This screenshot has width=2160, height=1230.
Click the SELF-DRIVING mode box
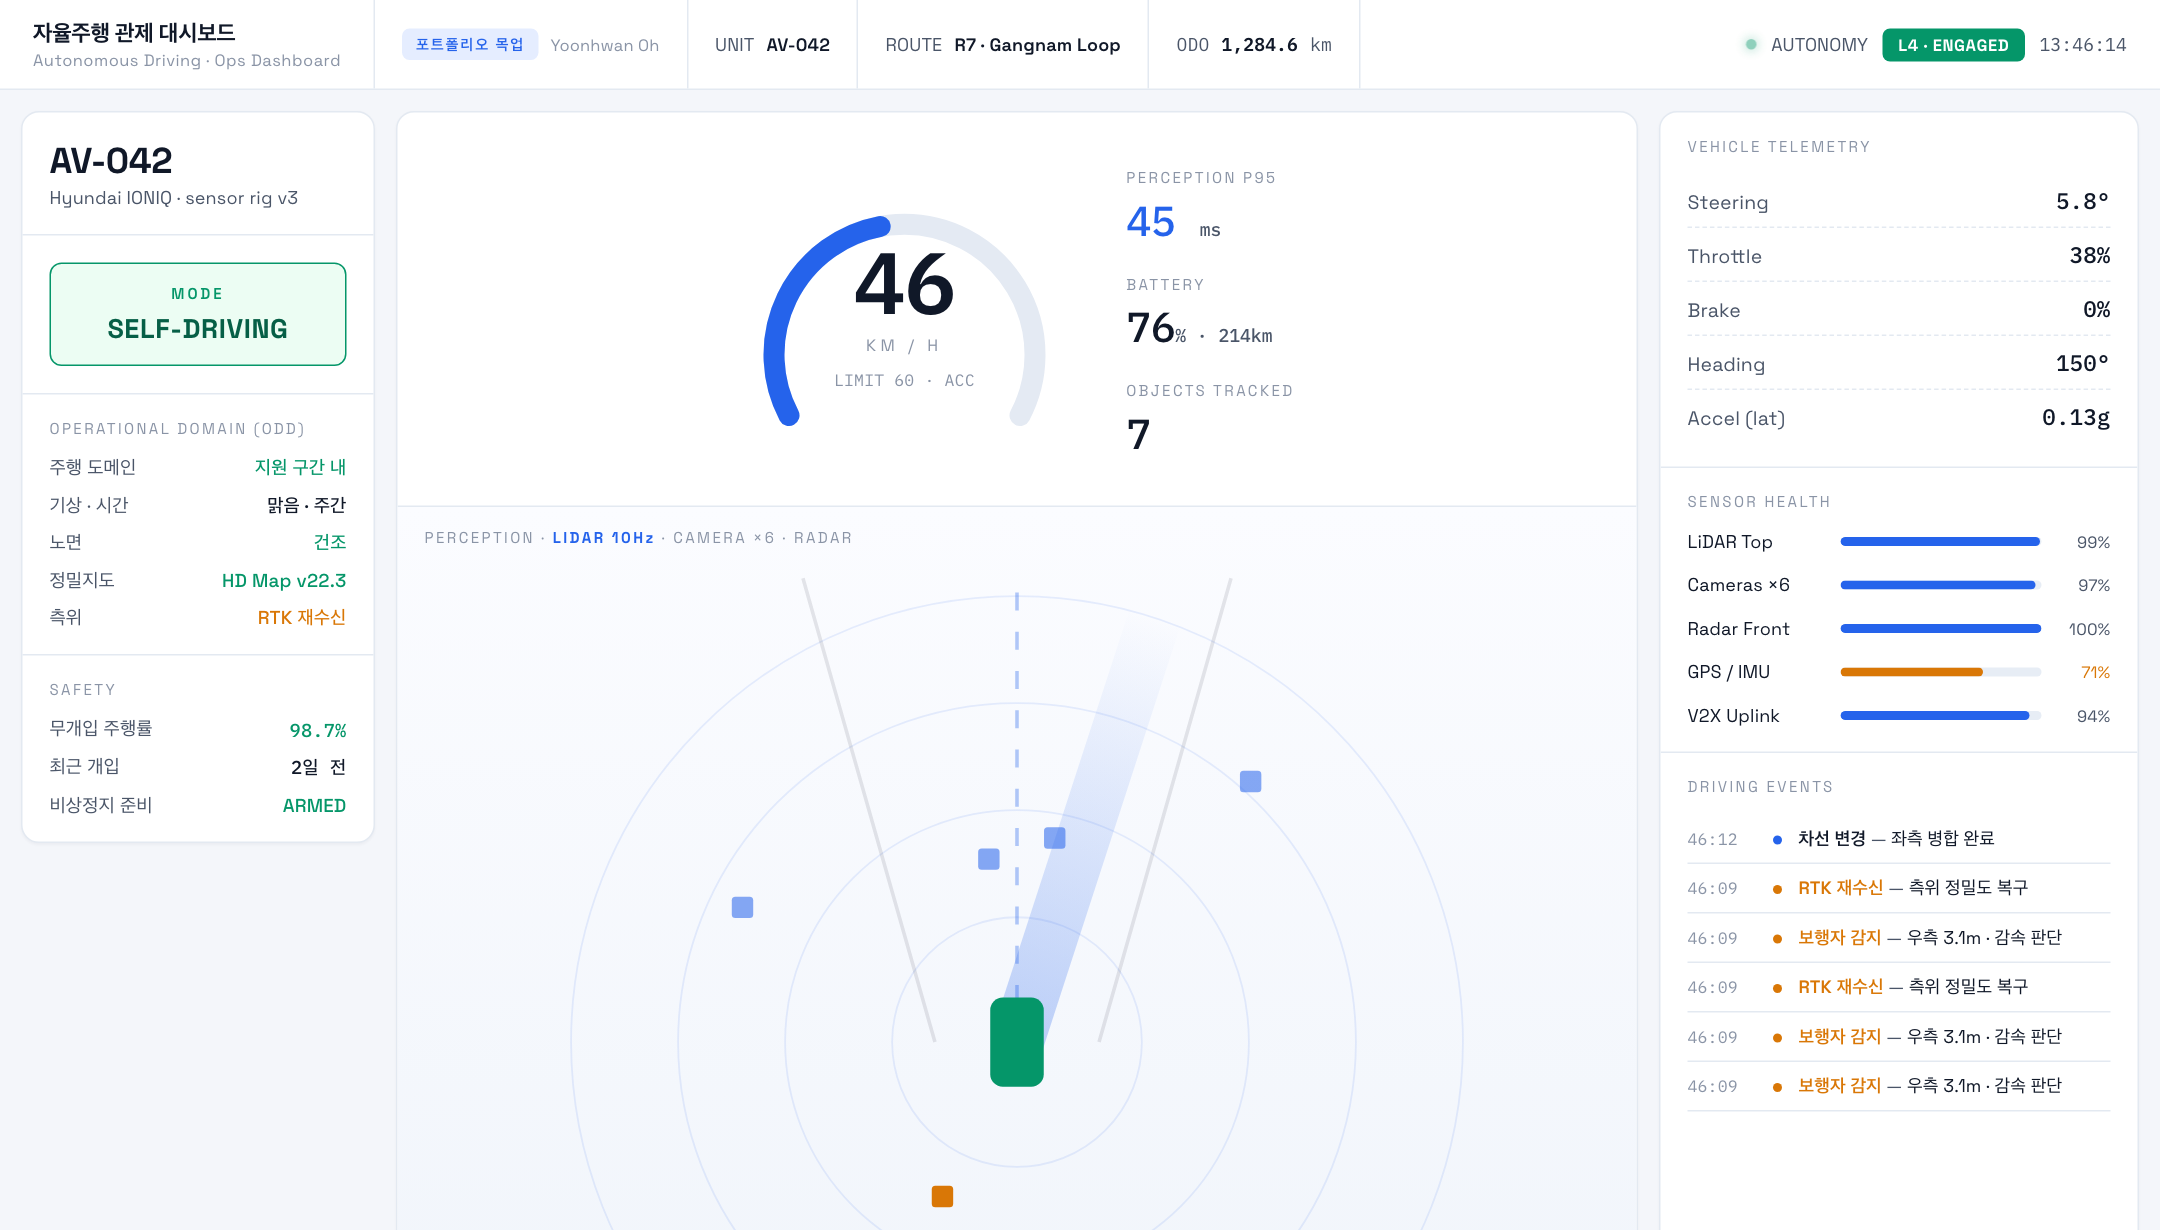(x=198, y=314)
